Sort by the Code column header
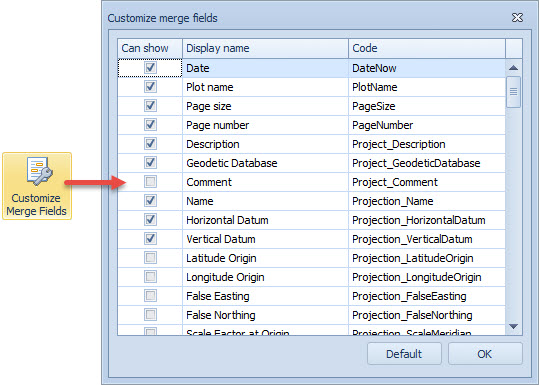539x385 pixels. 427,48
